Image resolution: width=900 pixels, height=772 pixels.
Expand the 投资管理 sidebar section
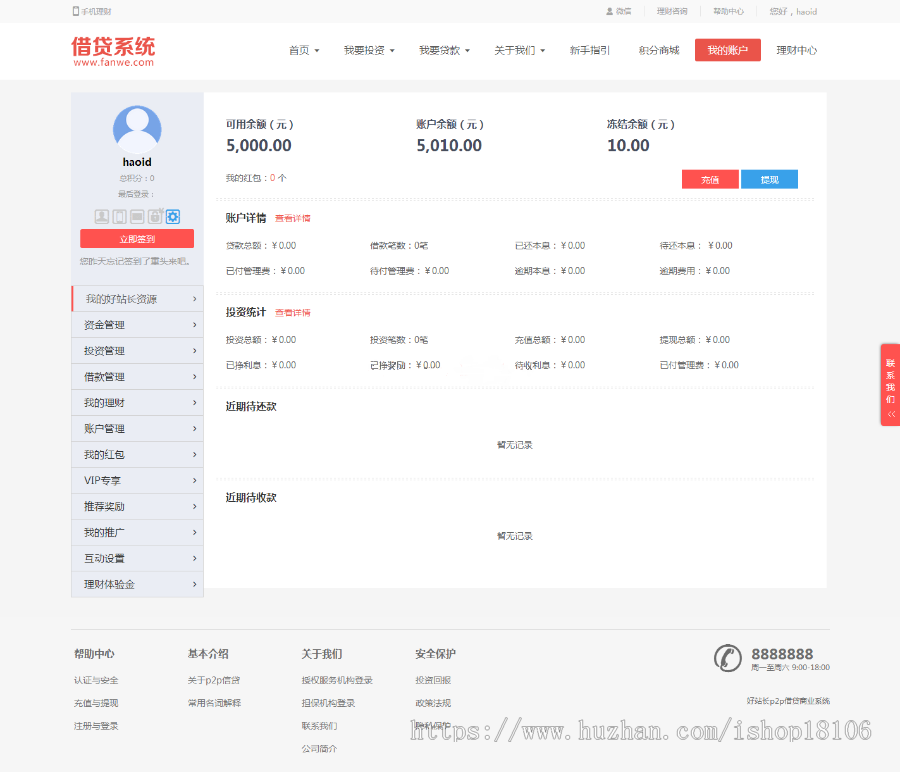[137, 350]
